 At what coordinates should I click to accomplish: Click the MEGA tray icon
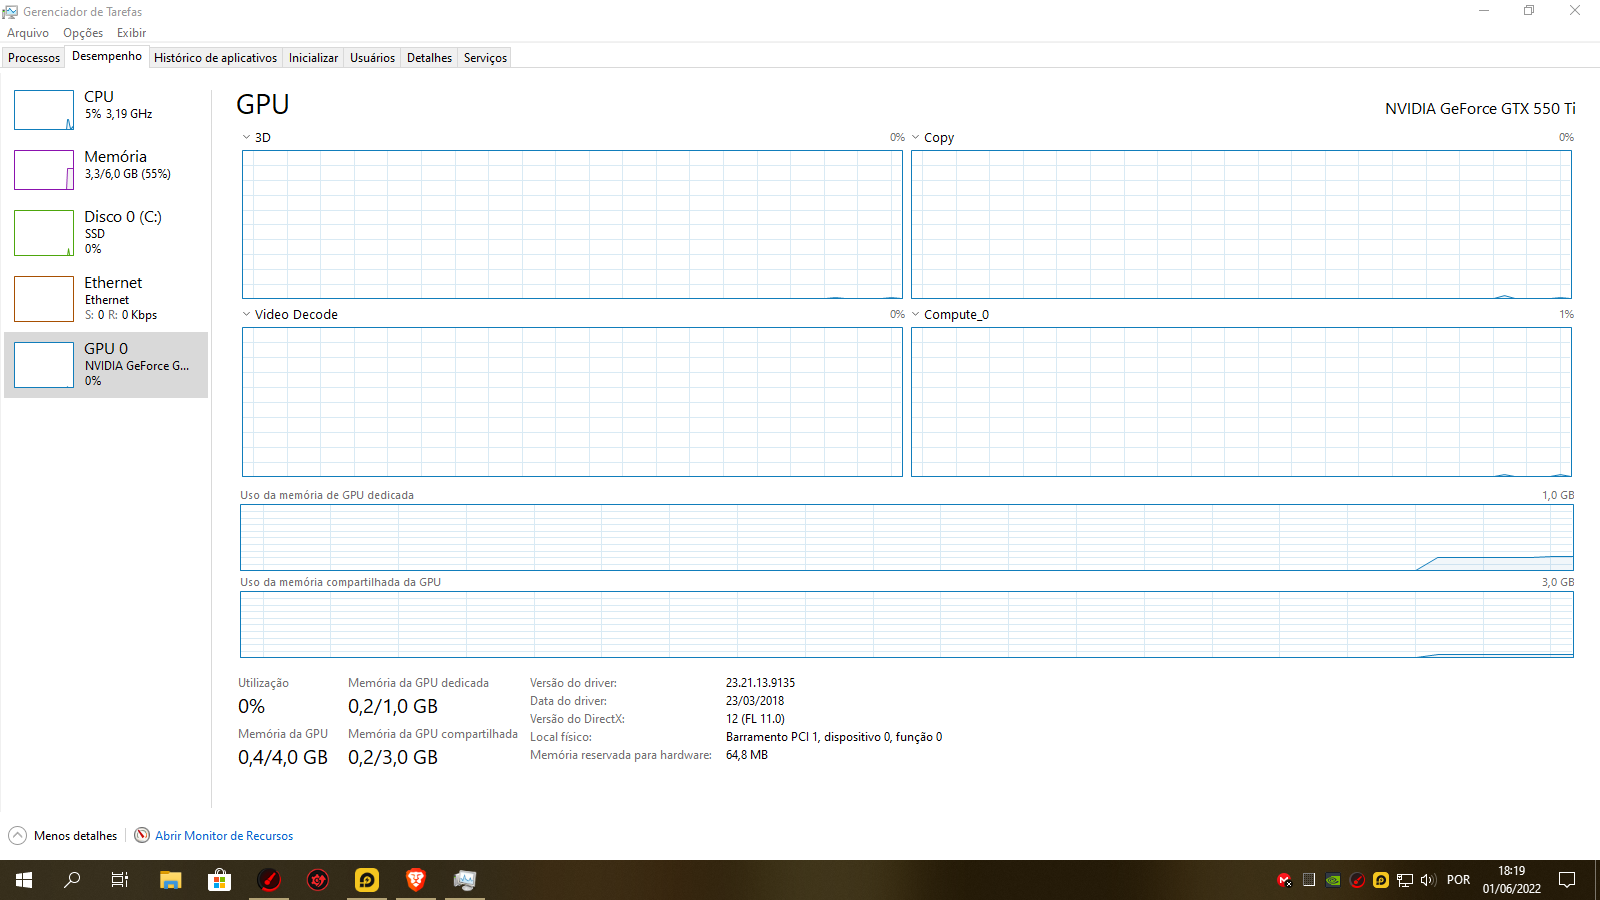[x=1285, y=880]
